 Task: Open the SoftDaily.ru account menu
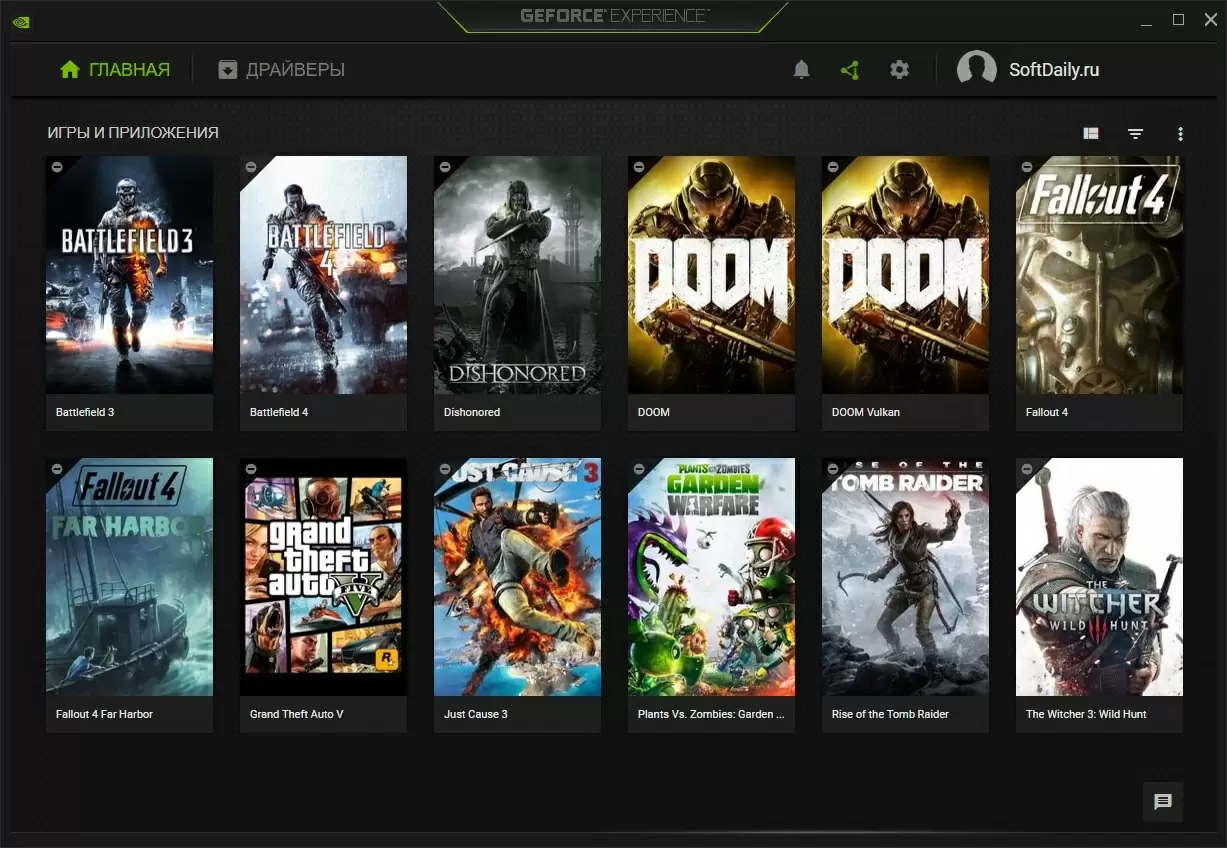tap(1054, 70)
